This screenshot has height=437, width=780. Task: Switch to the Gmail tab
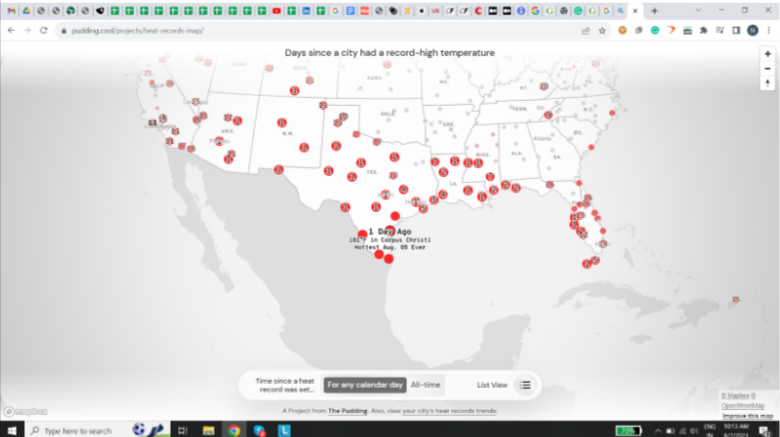pyautogui.click(x=11, y=10)
